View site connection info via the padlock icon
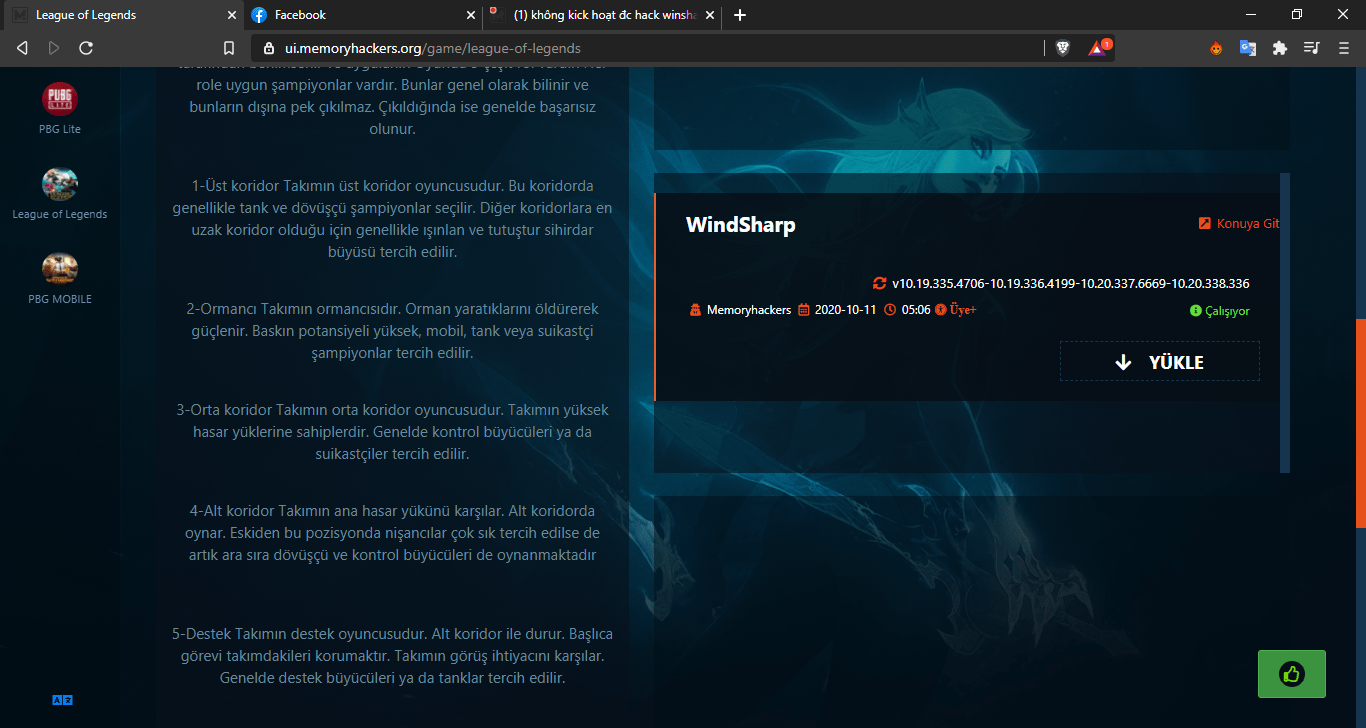The image size is (1366, 728). coord(269,48)
